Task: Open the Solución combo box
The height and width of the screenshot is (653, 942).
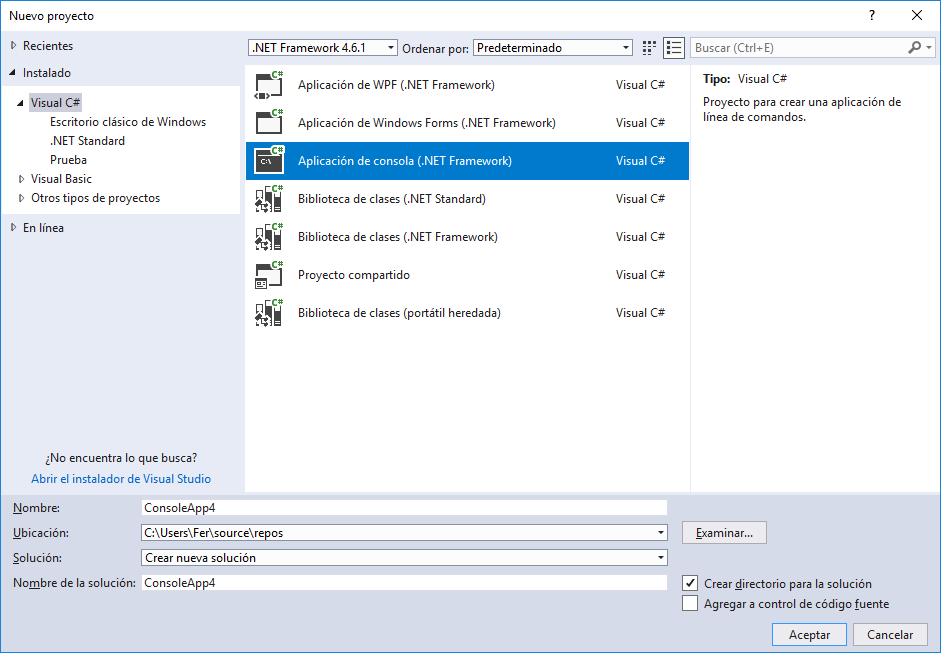Action: pyautogui.click(x=405, y=558)
